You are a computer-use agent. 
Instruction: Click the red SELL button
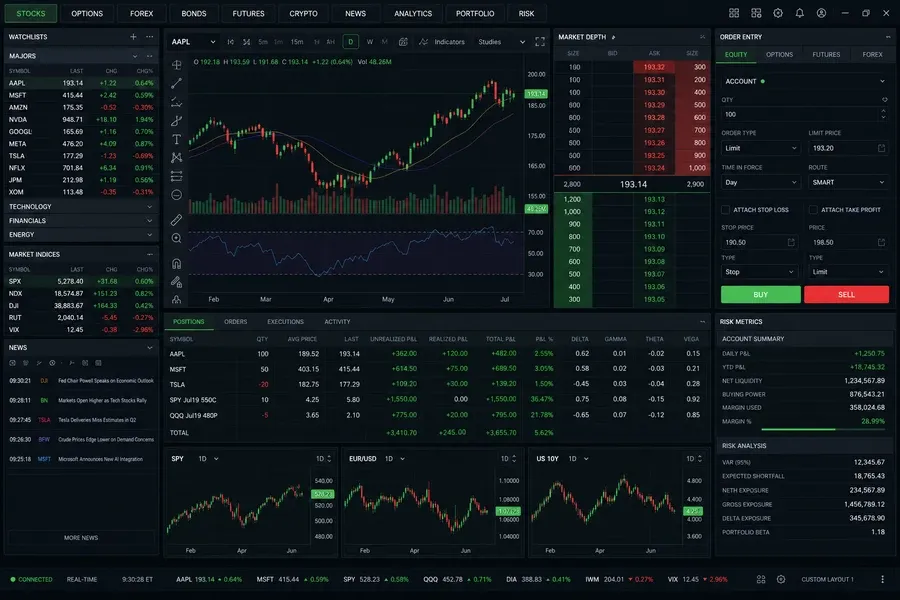(846, 295)
